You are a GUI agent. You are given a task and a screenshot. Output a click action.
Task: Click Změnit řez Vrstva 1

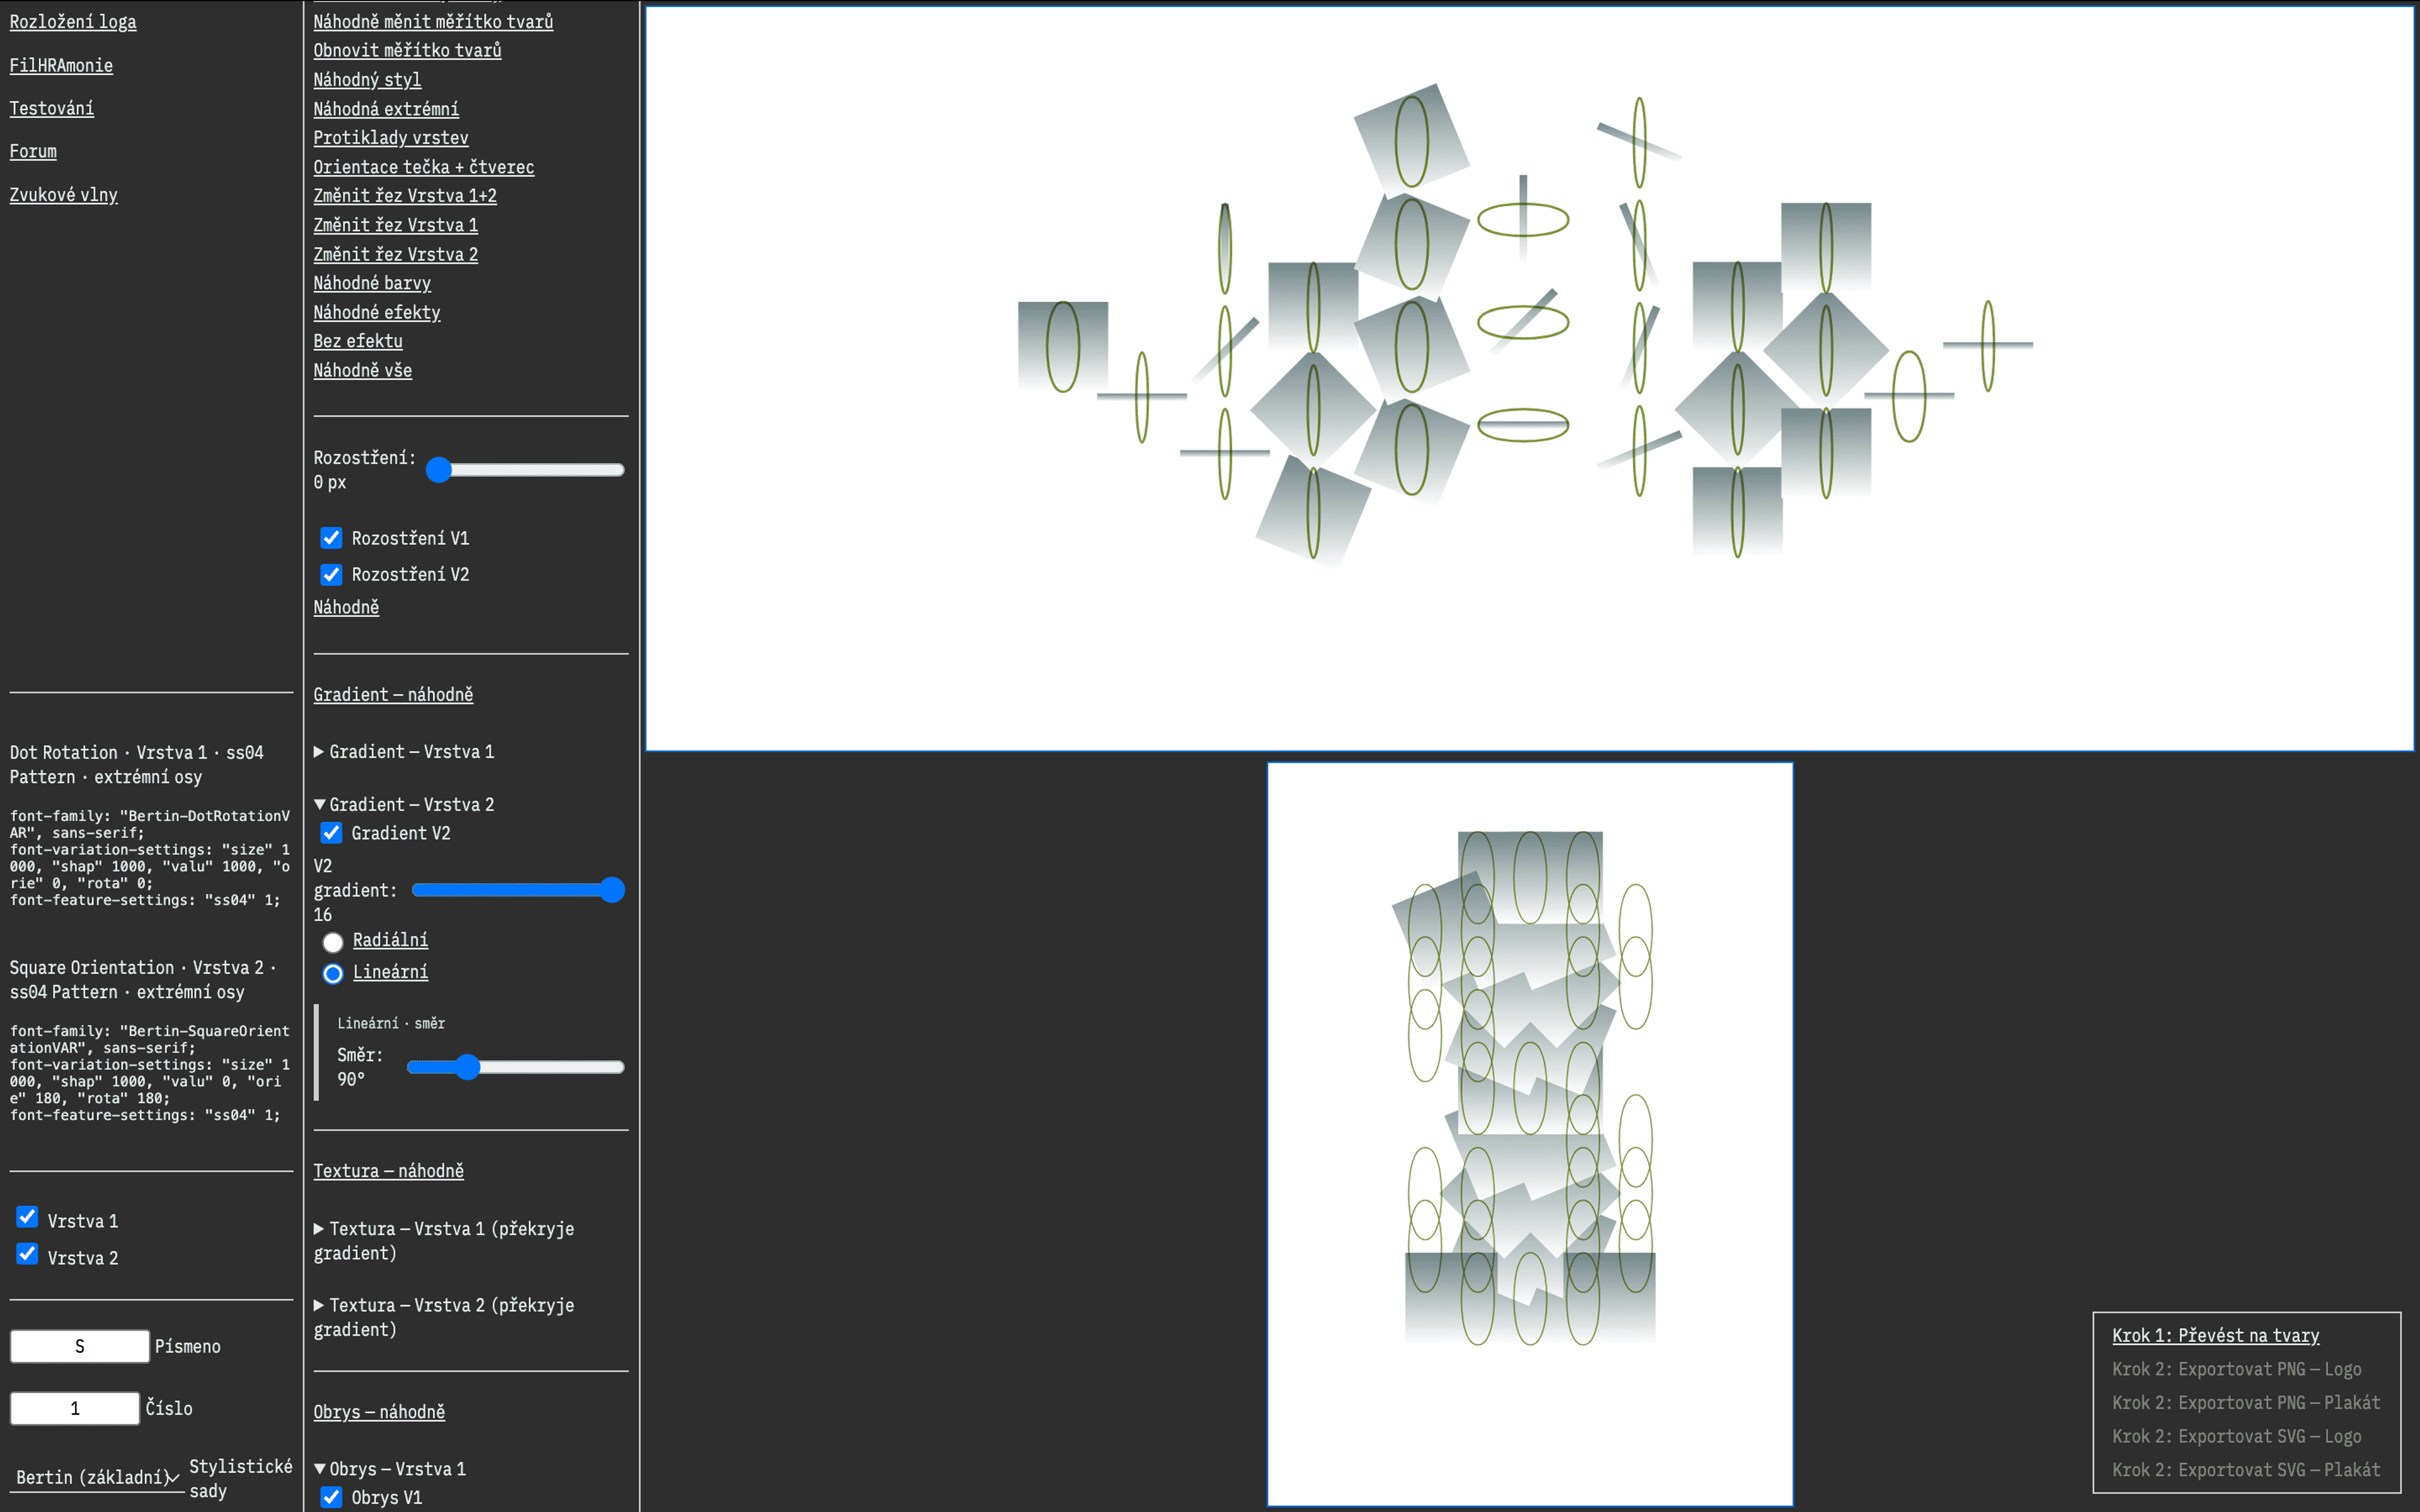(x=396, y=225)
